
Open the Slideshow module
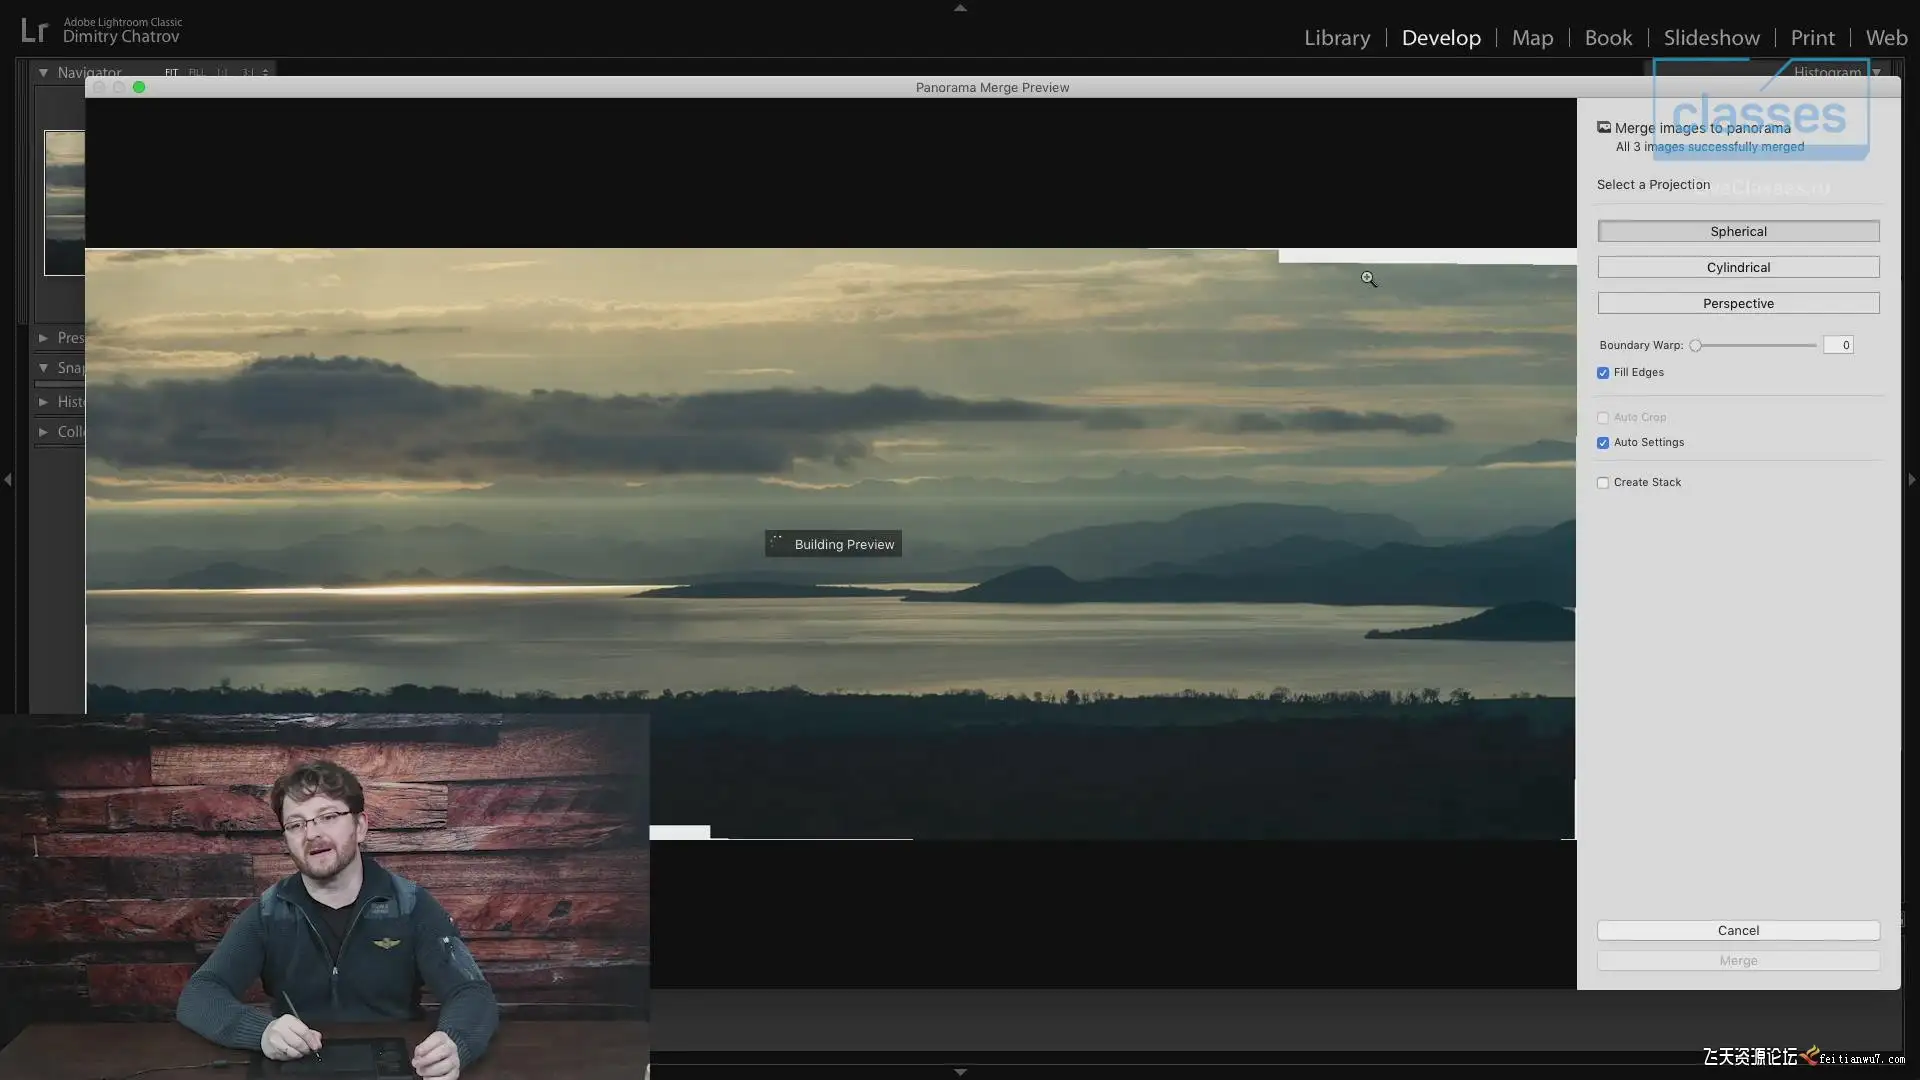tap(1711, 38)
